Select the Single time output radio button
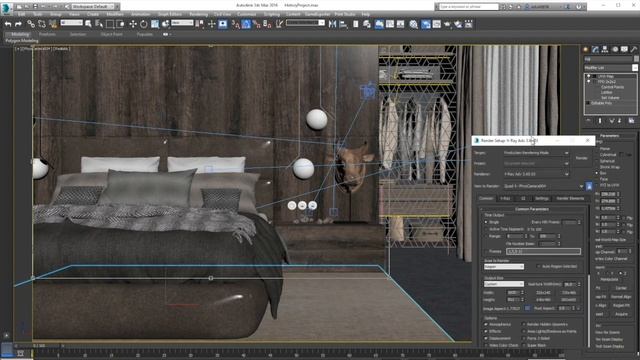Viewport: 640px width, 360px height. [486, 222]
